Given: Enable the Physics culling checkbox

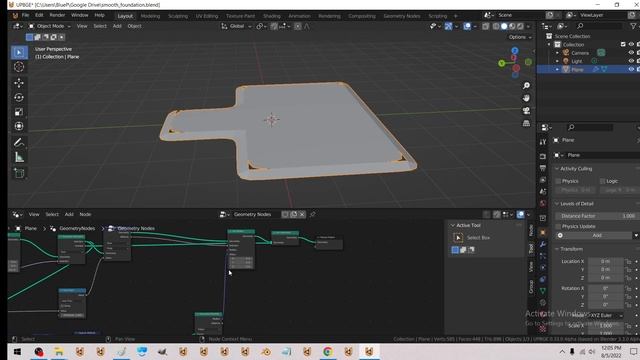Looking at the screenshot, I should (558, 181).
